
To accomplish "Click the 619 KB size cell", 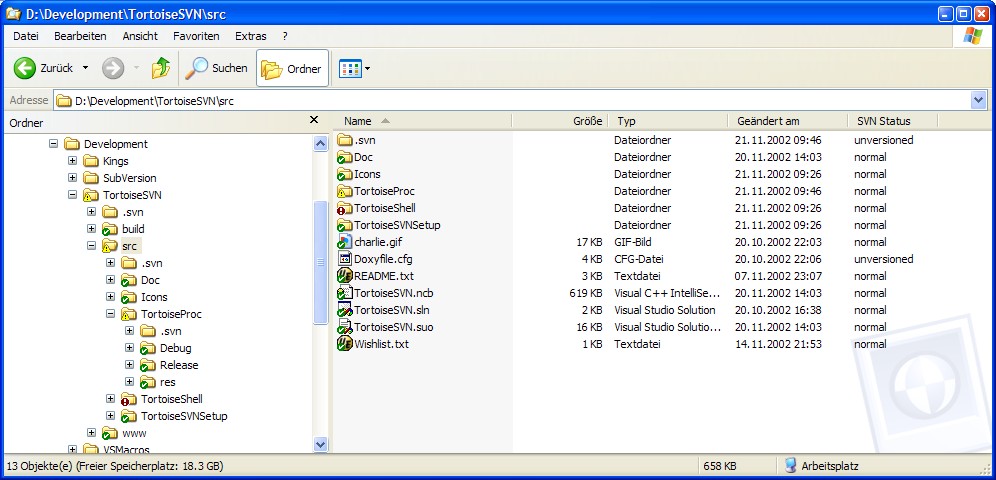I will [x=586, y=293].
